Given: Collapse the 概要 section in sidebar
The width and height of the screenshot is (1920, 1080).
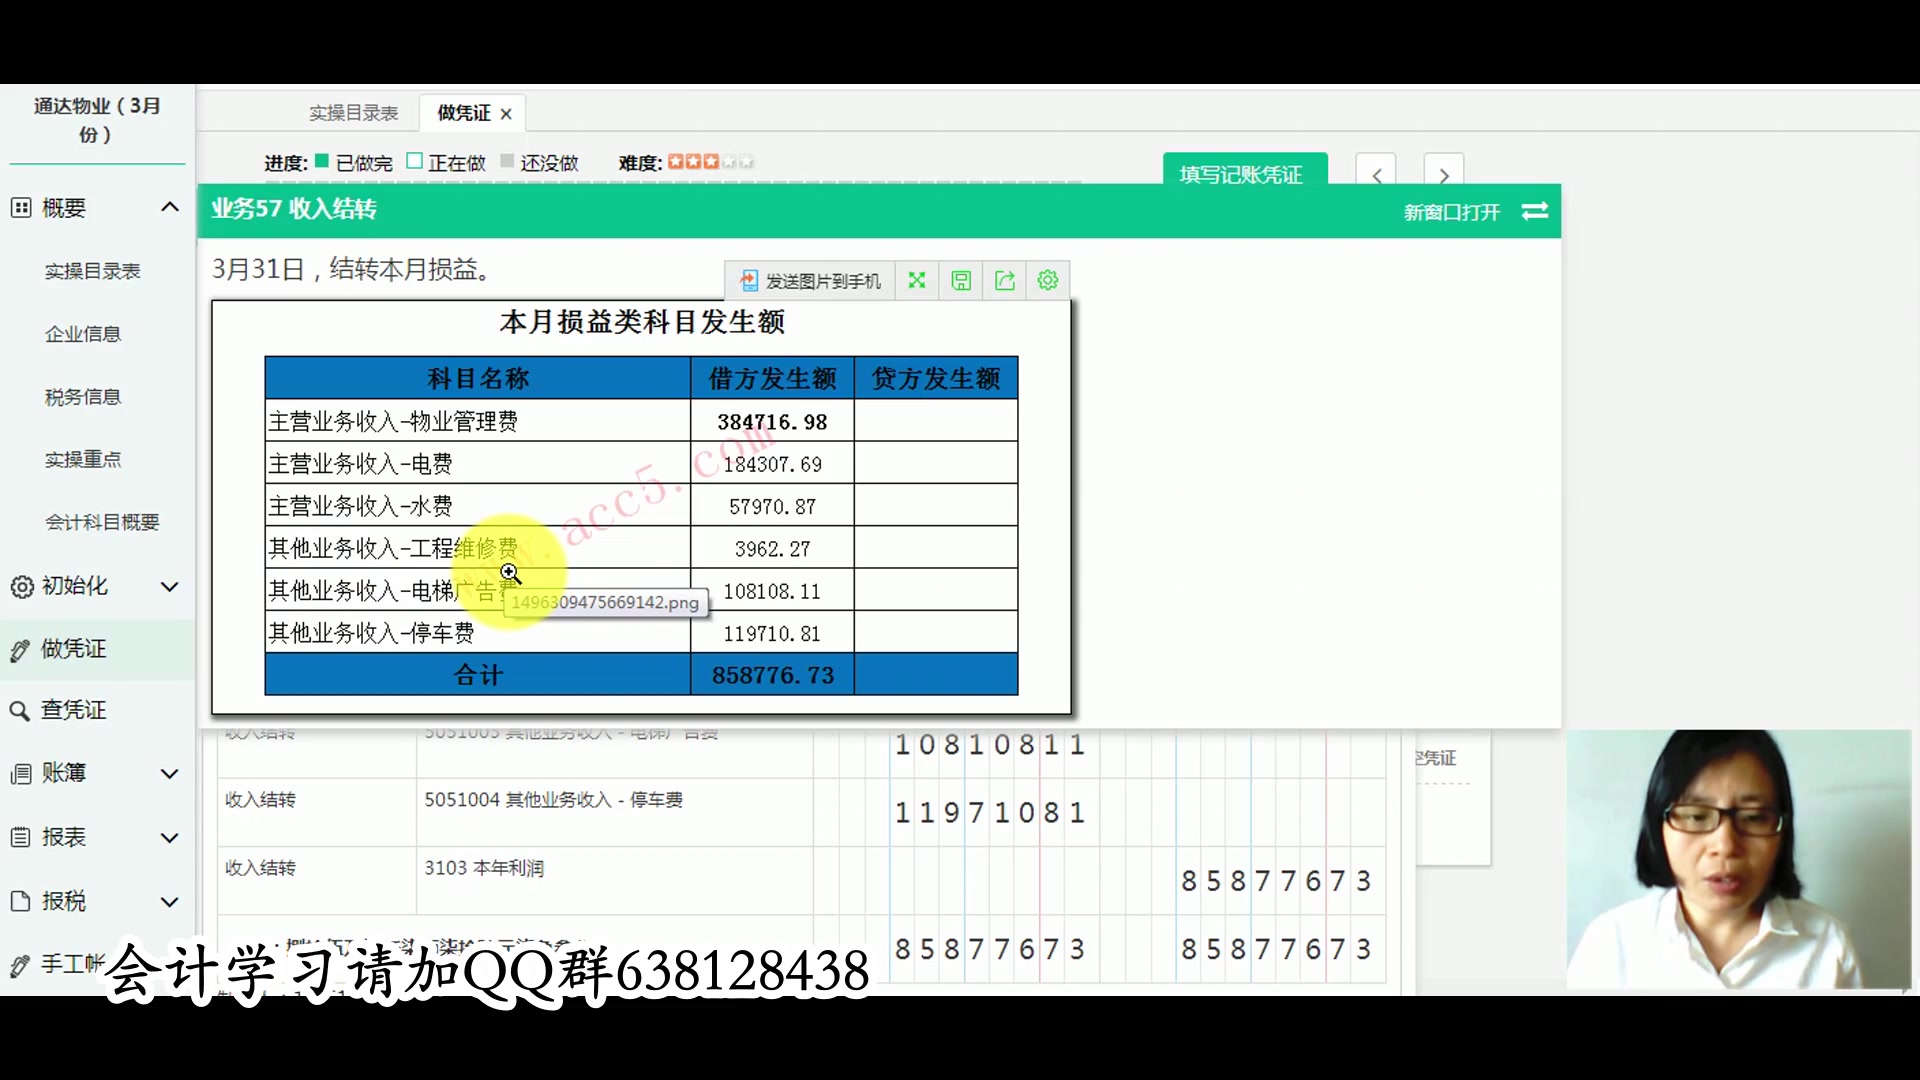Looking at the screenshot, I should (x=170, y=207).
